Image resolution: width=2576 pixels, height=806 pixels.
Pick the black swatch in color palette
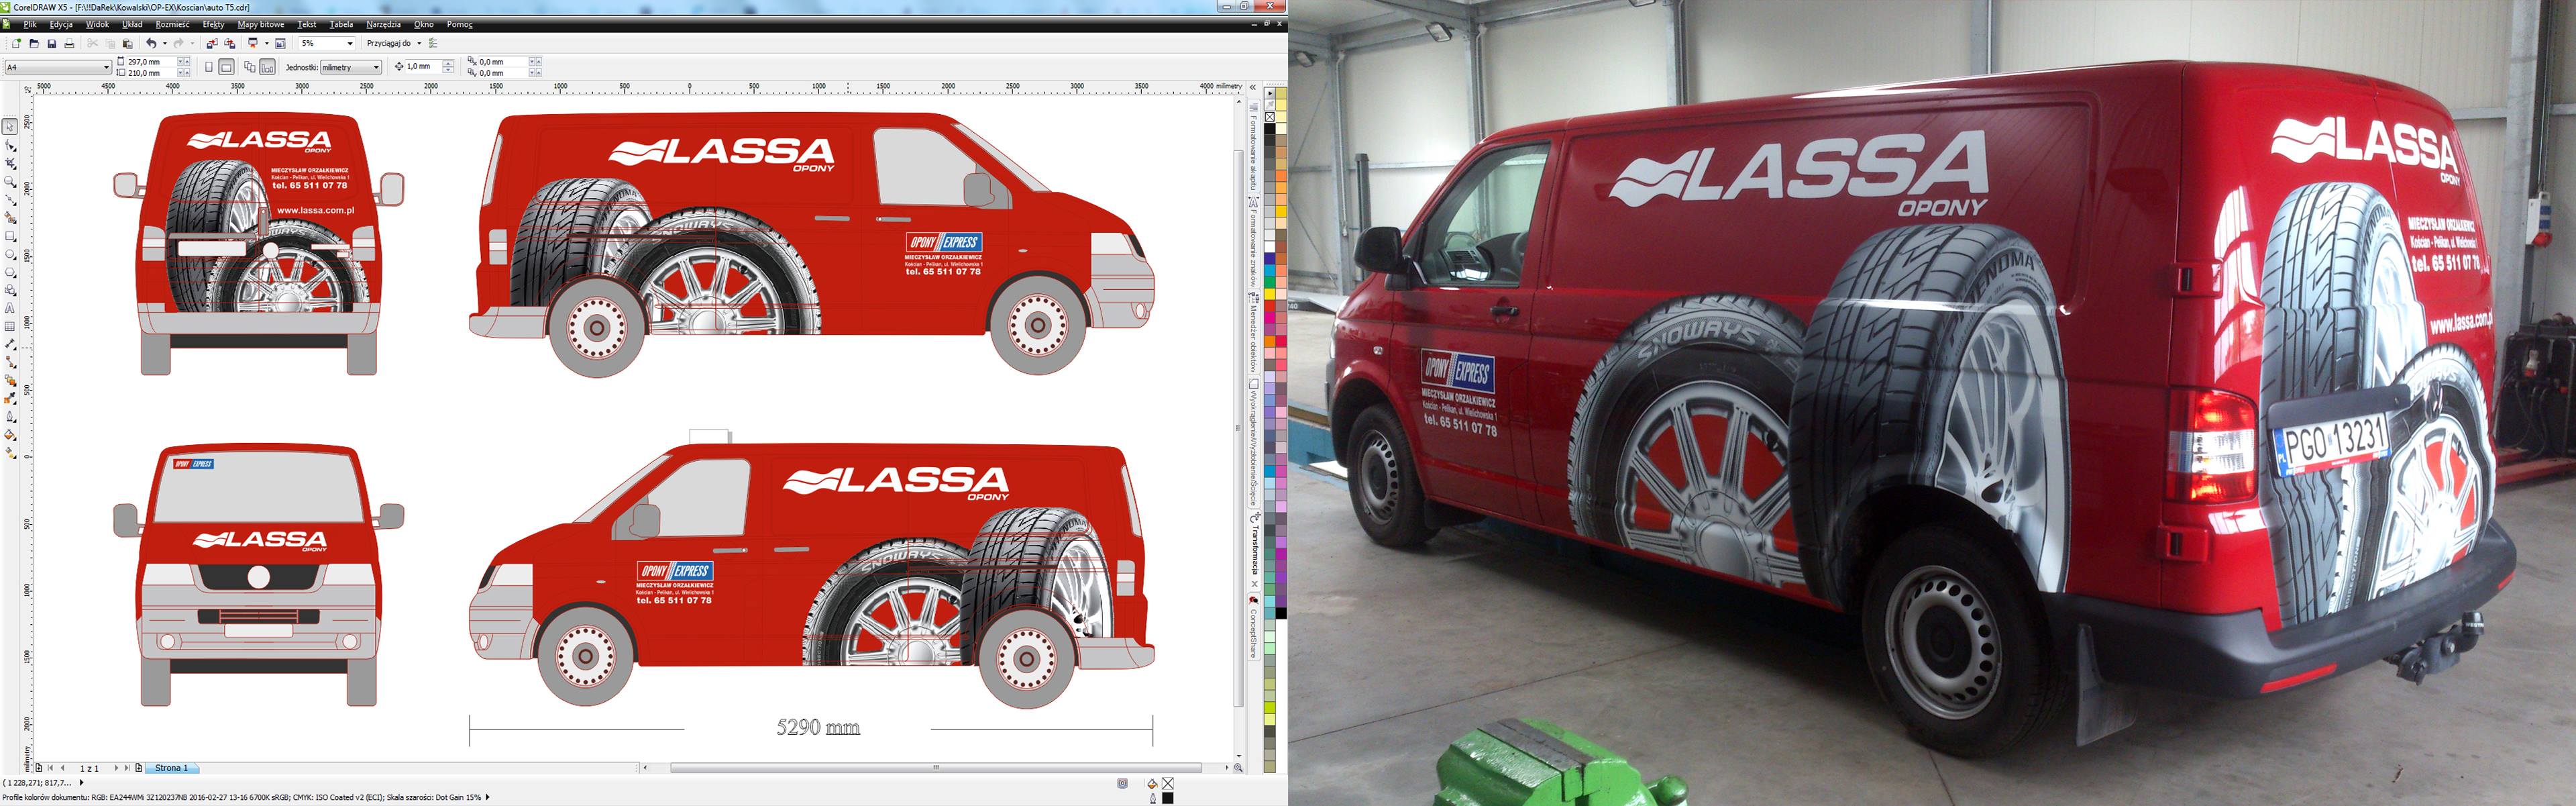[1270, 128]
